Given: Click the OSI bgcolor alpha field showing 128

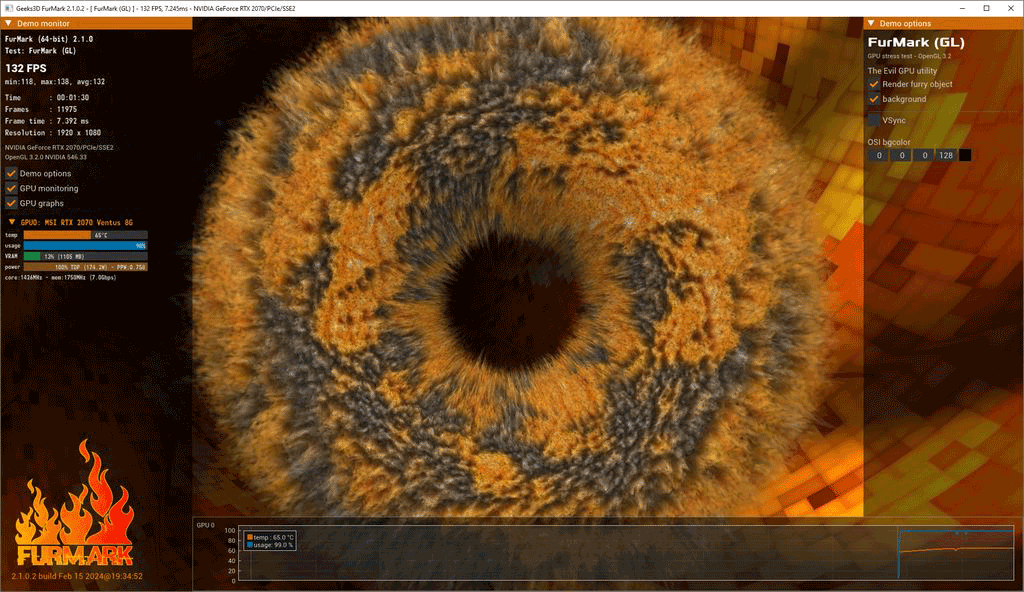Looking at the screenshot, I should tap(944, 155).
